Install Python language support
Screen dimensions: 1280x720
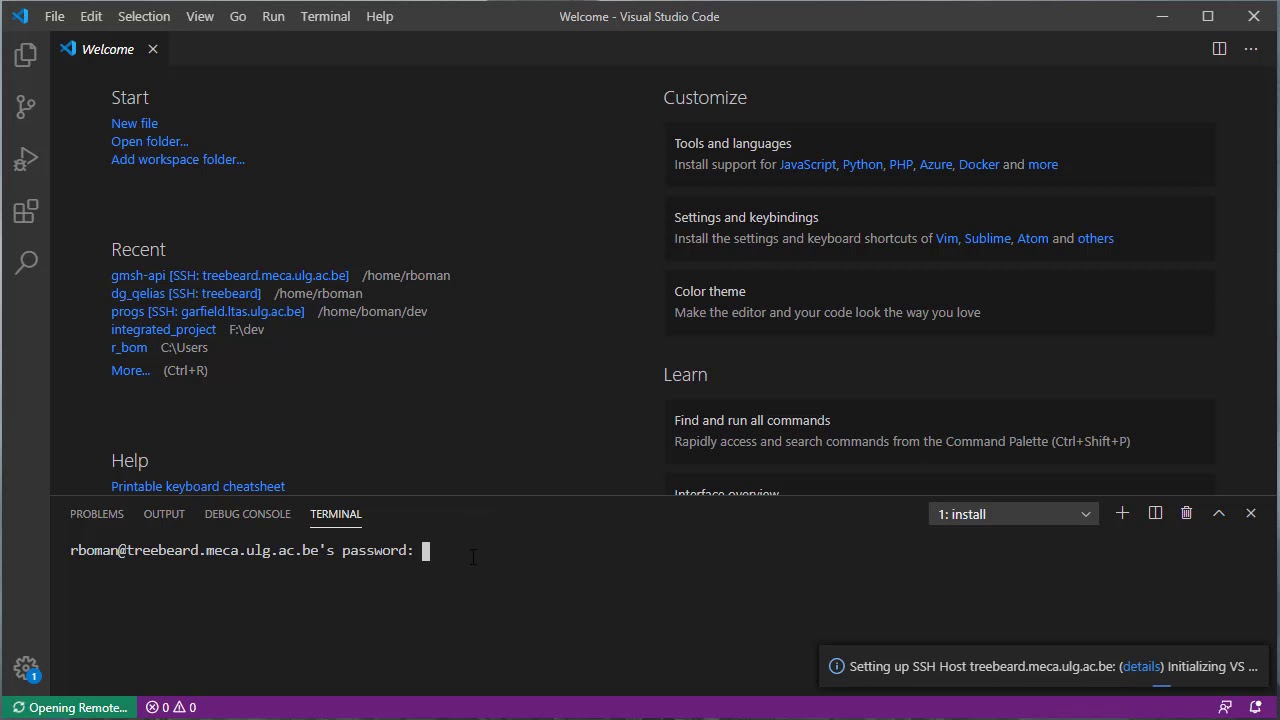coord(862,164)
